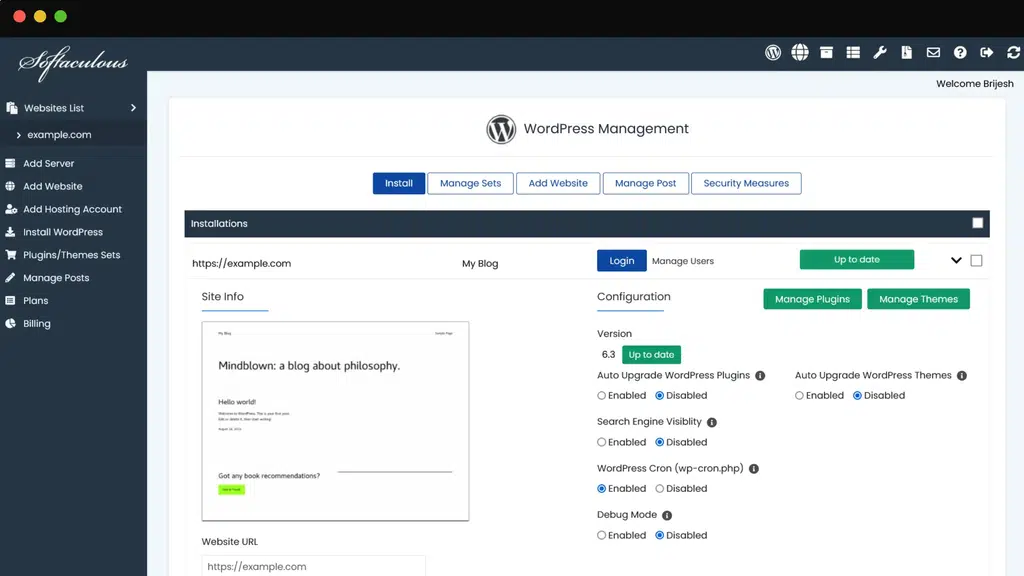Open the wrench settings icon
This screenshot has height=576, width=1024.
click(x=880, y=52)
